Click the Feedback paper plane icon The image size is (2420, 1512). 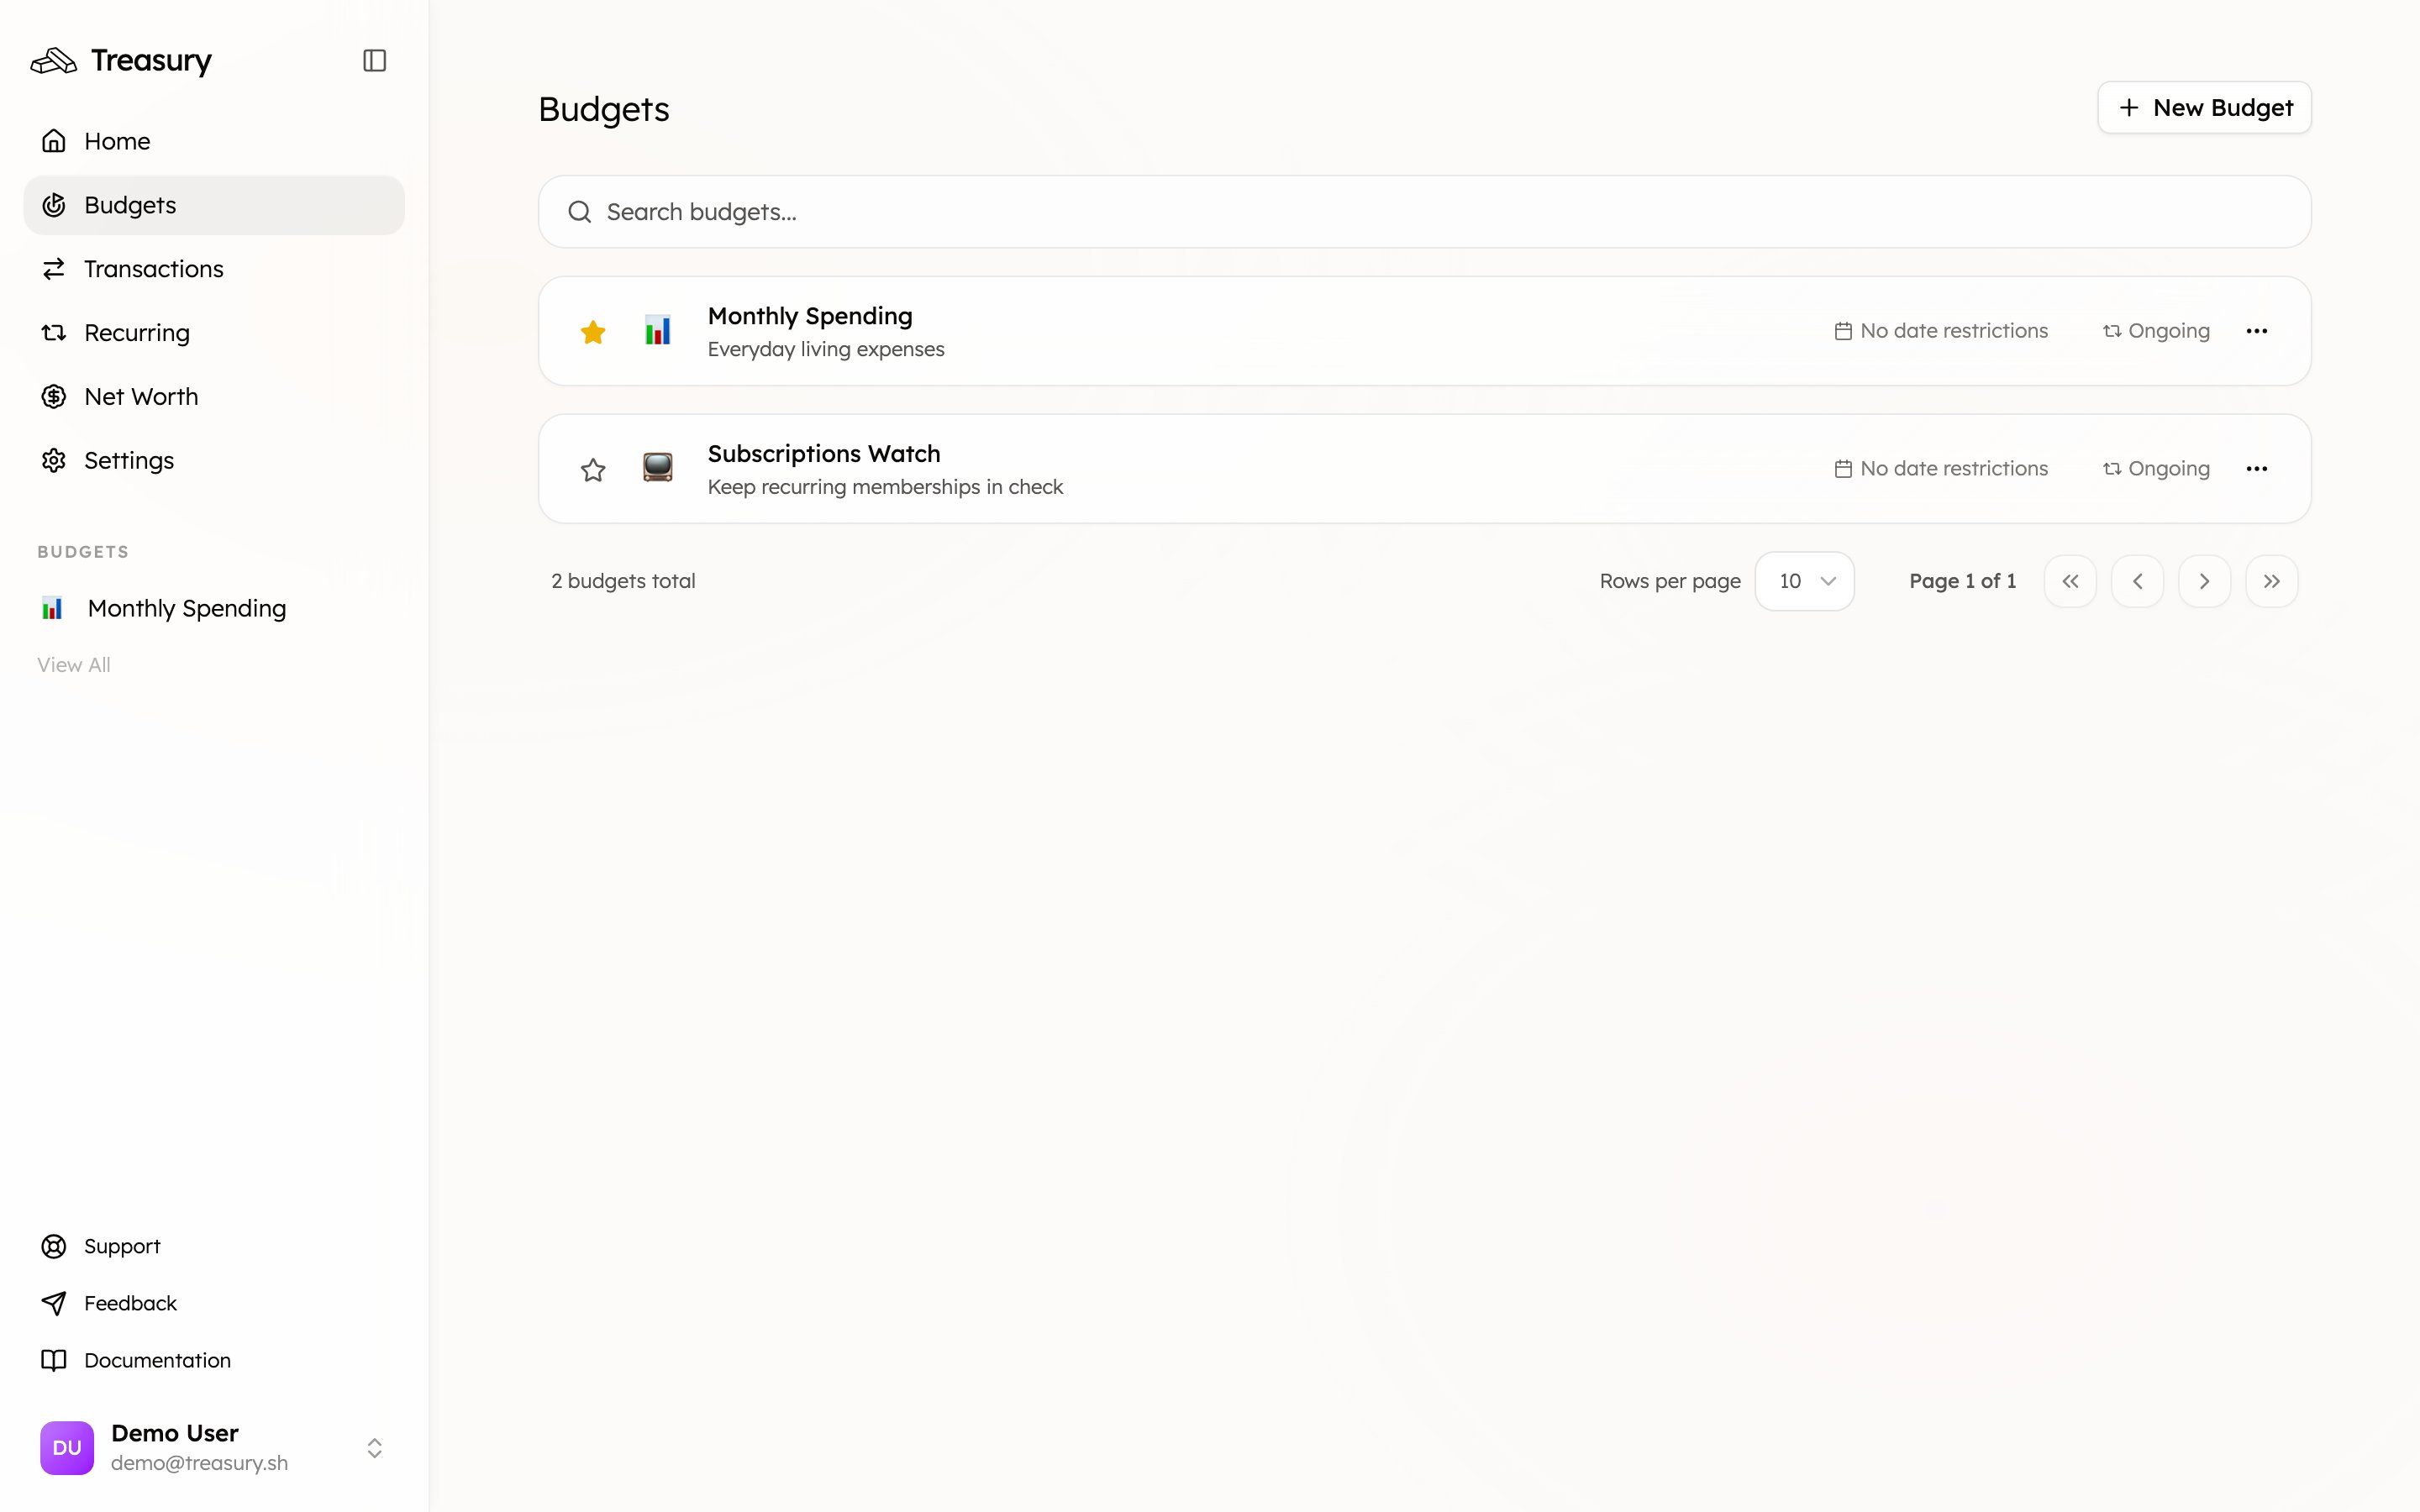pos(54,1303)
